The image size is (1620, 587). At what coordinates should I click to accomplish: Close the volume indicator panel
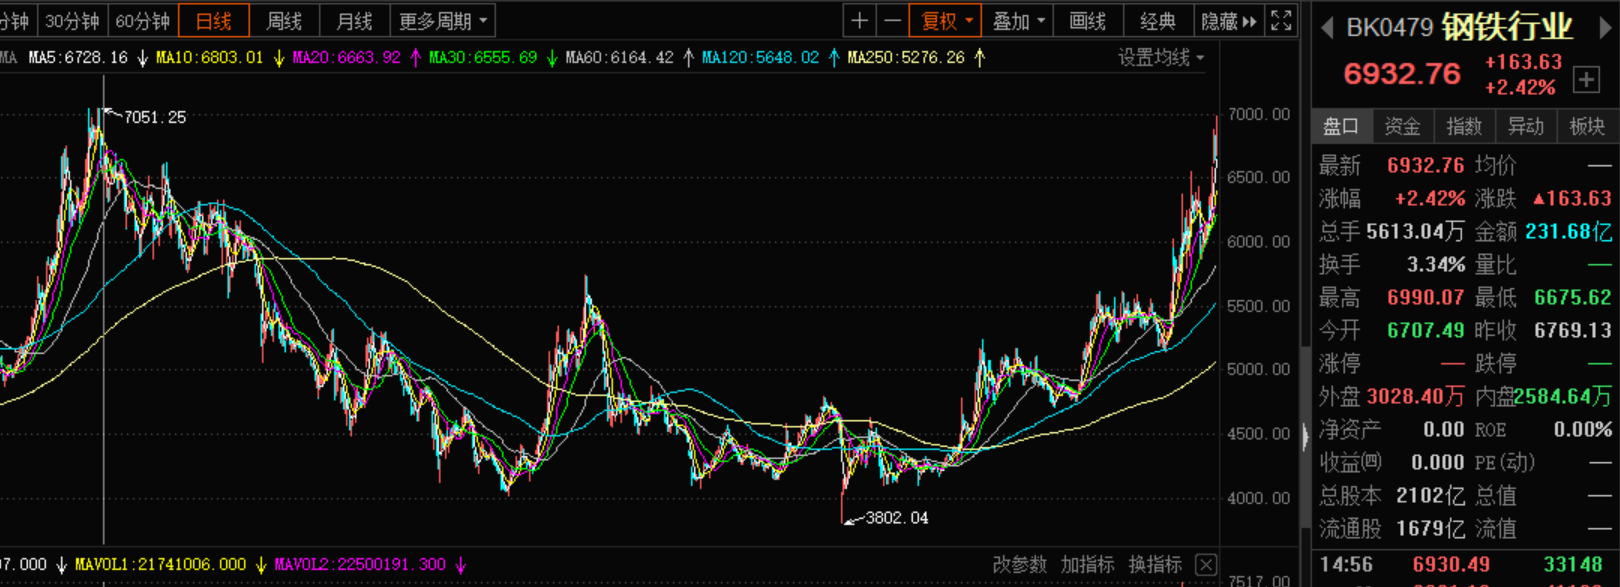[1206, 565]
